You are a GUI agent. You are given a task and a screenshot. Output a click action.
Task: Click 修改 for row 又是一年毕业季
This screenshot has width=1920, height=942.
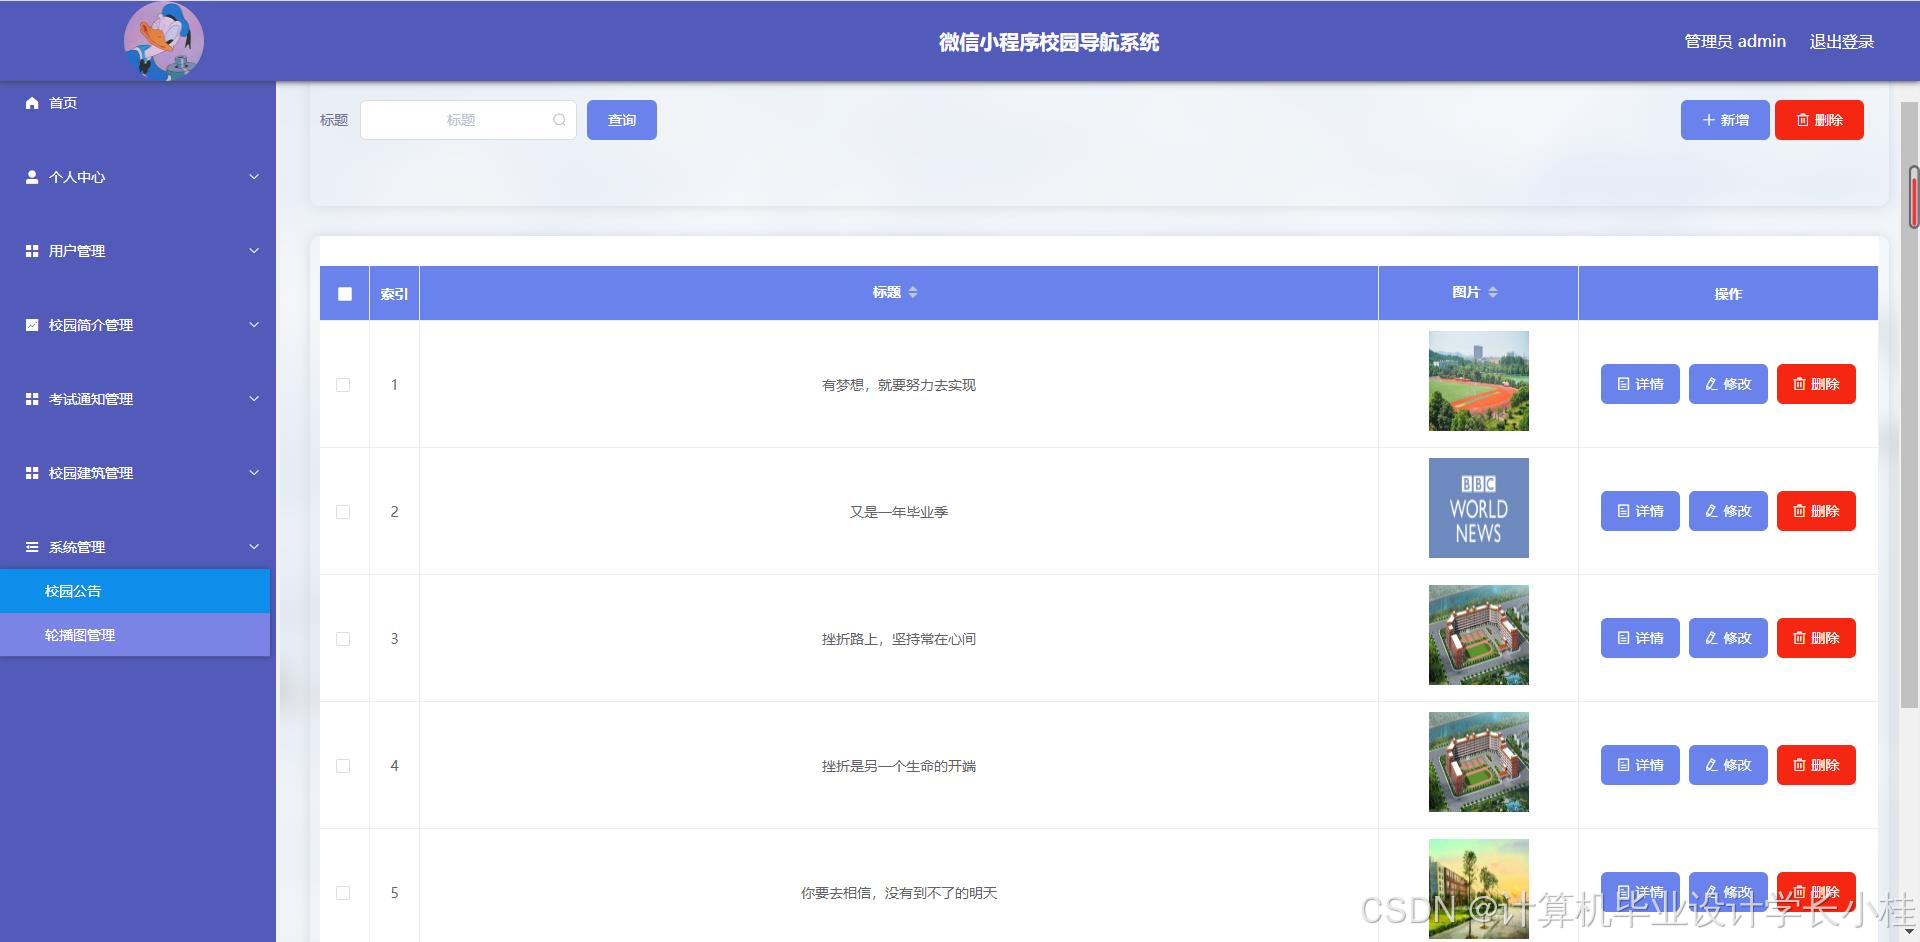tap(1728, 511)
